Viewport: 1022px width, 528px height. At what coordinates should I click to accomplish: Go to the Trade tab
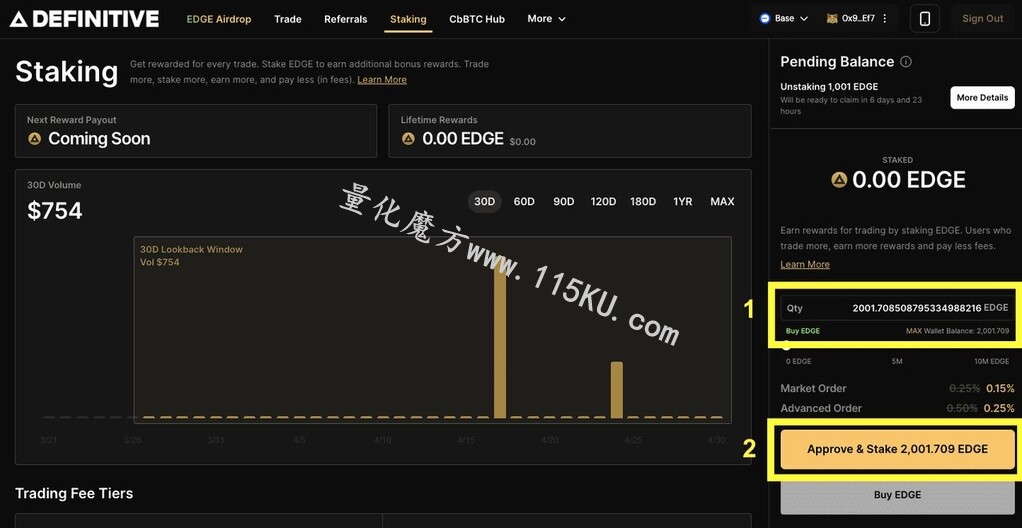pyautogui.click(x=287, y=19)
